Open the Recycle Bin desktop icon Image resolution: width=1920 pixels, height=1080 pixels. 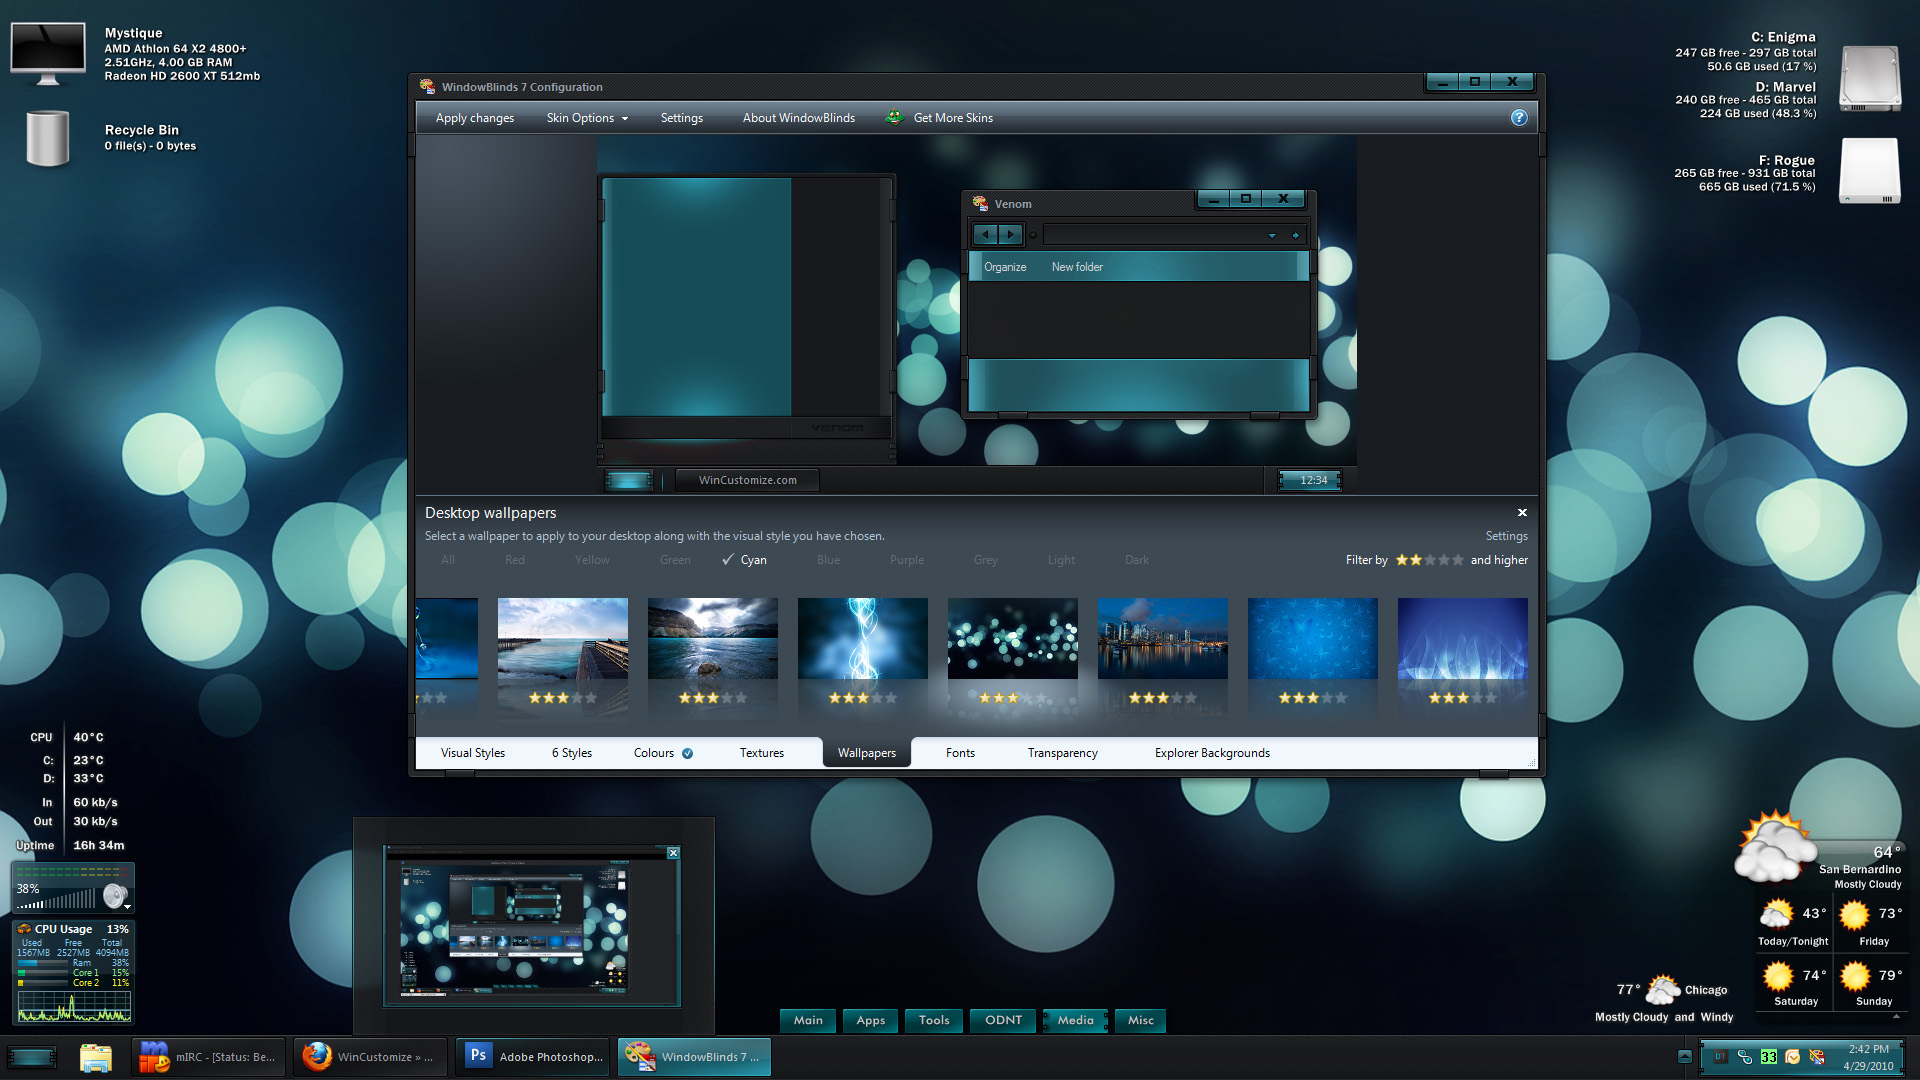48,138
